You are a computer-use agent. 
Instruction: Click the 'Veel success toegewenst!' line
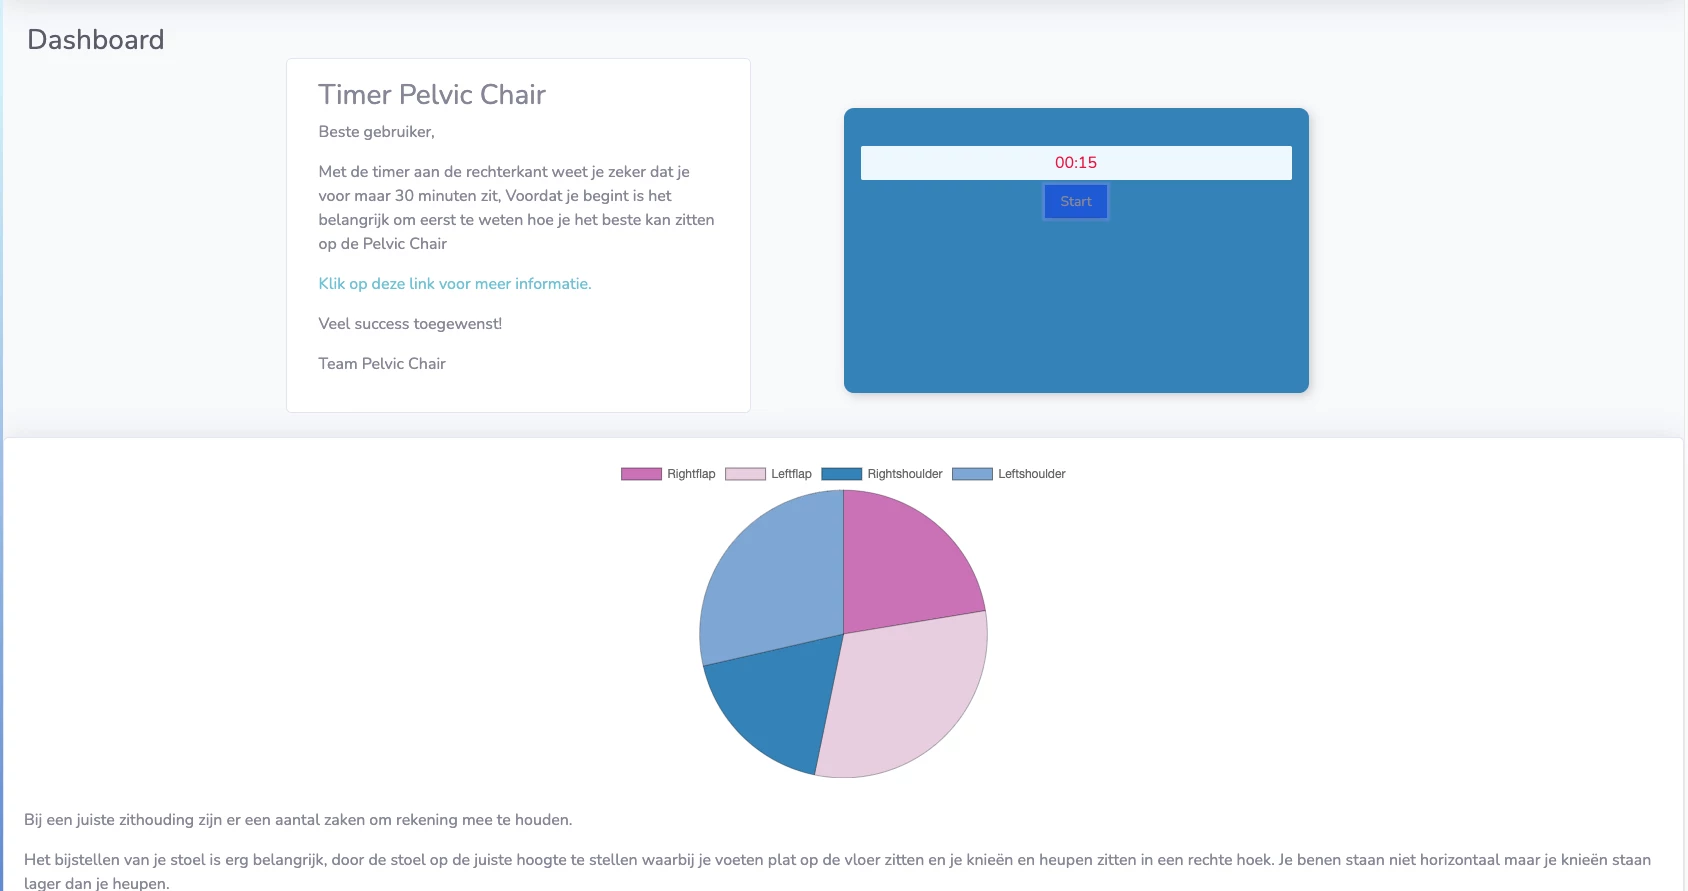(x=410, y=324)
